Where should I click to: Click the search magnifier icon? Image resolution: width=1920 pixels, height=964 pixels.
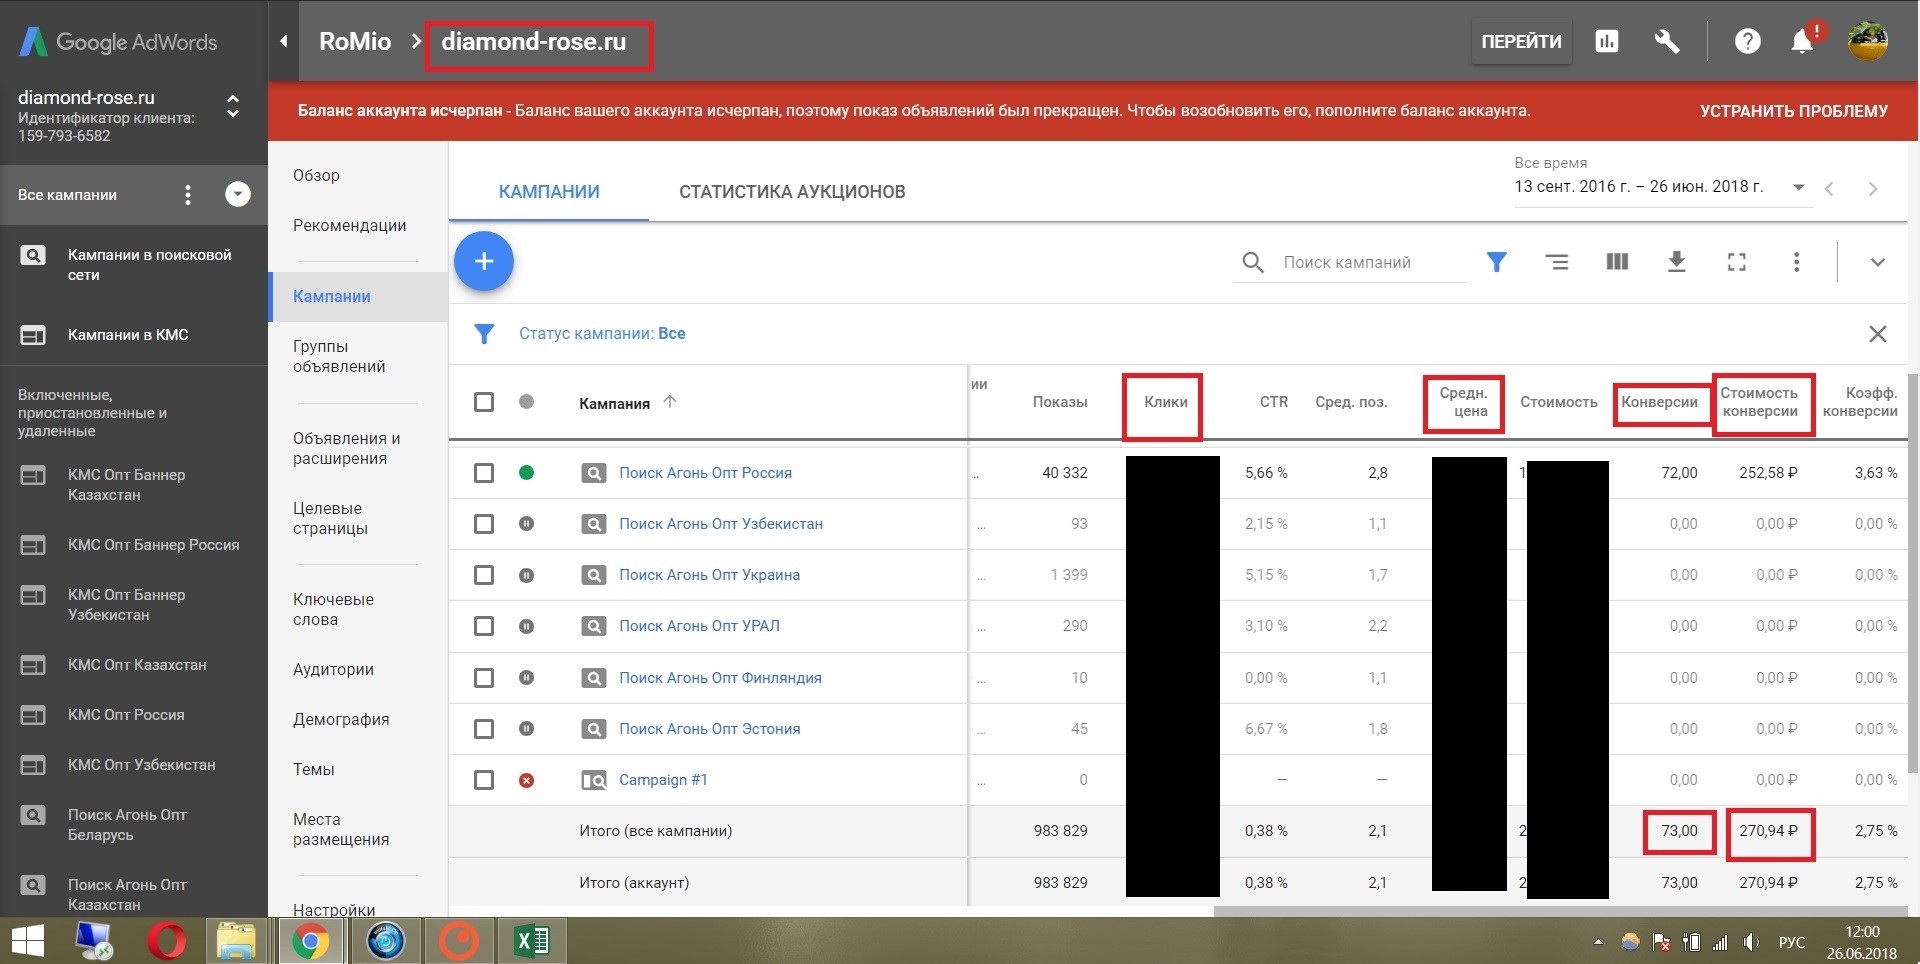pyautogui.click(x=1252, y=262)
